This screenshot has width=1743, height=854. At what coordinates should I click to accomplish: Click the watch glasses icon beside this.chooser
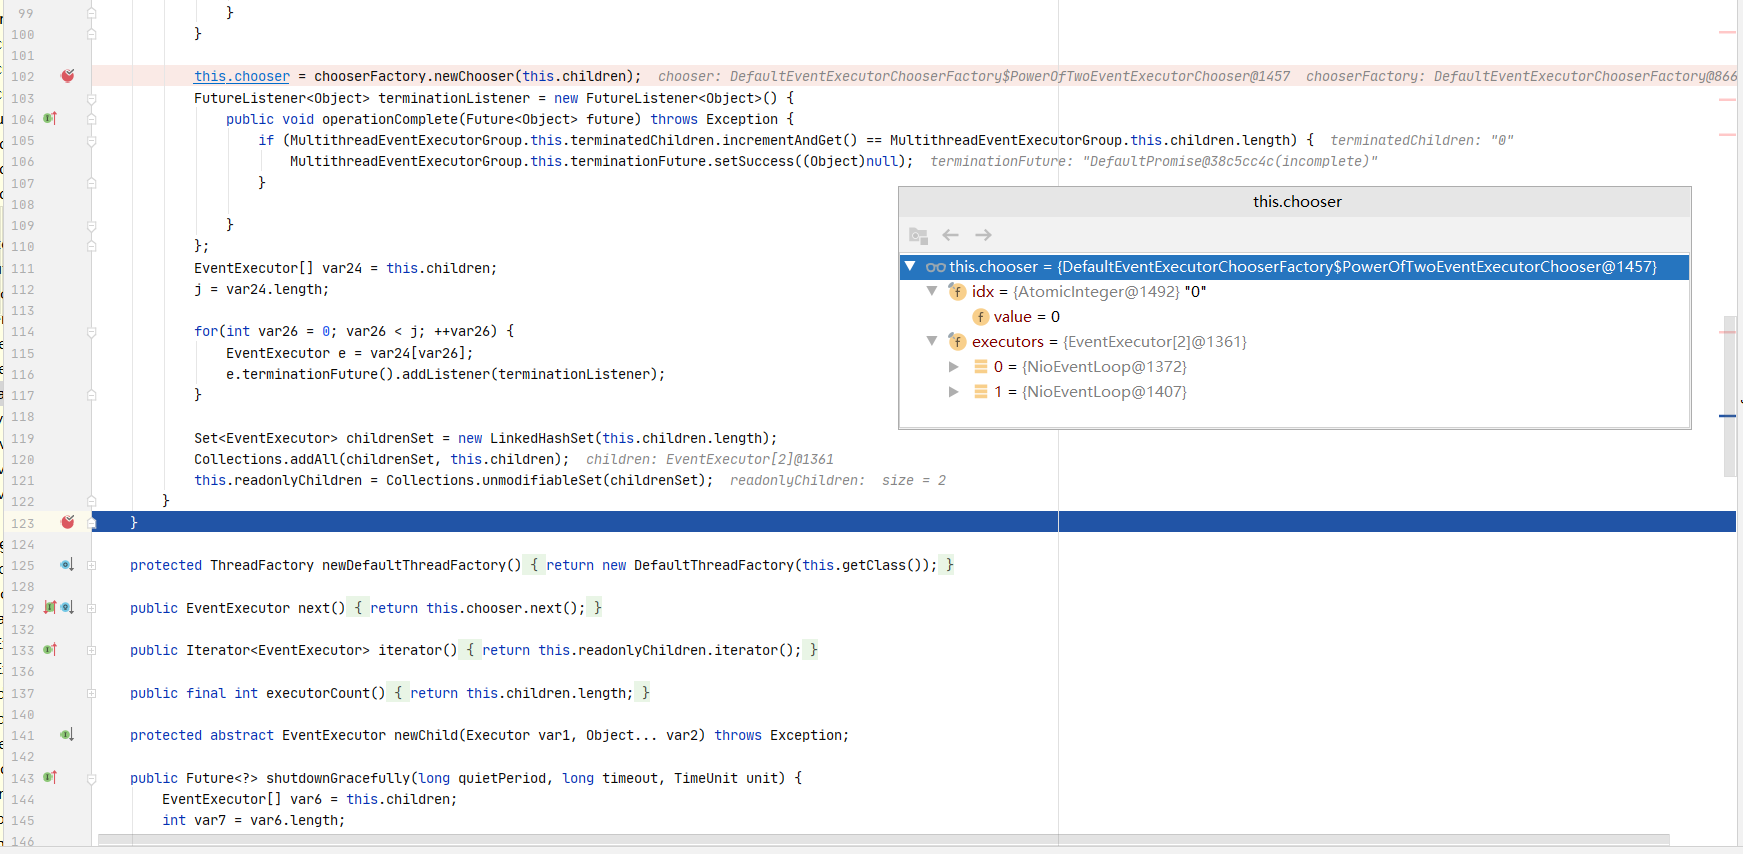(x=936, y=267)
